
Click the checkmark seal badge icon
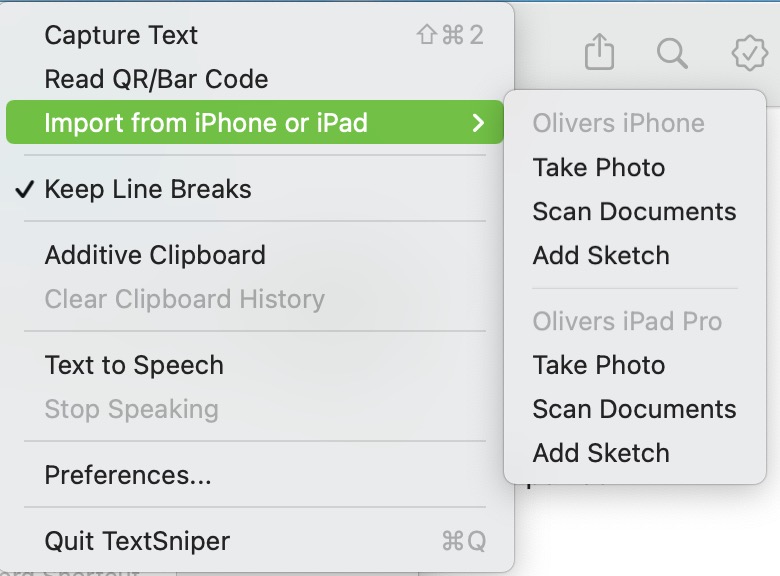tap(749, 53)
